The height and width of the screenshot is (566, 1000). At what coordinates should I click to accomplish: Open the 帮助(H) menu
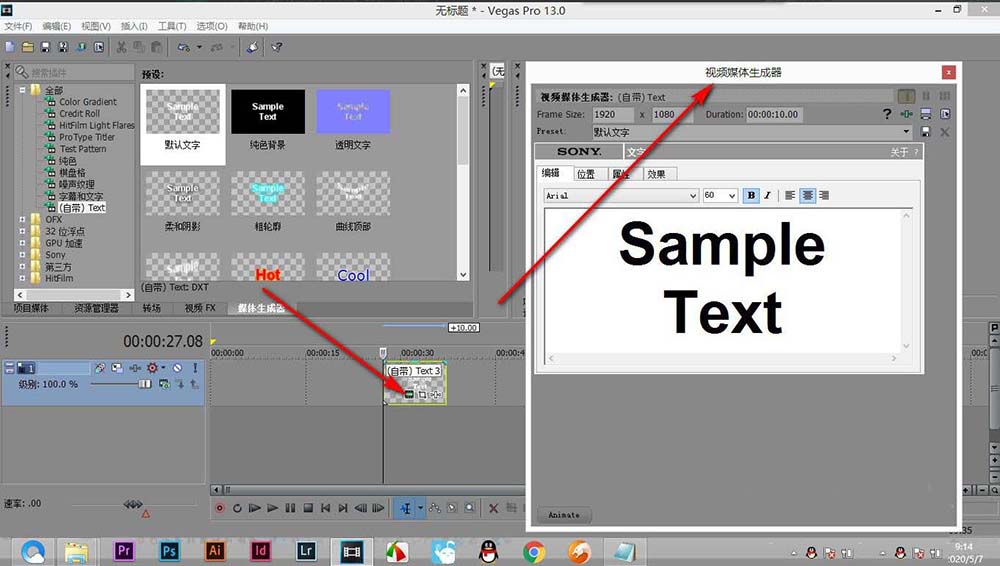253,26
